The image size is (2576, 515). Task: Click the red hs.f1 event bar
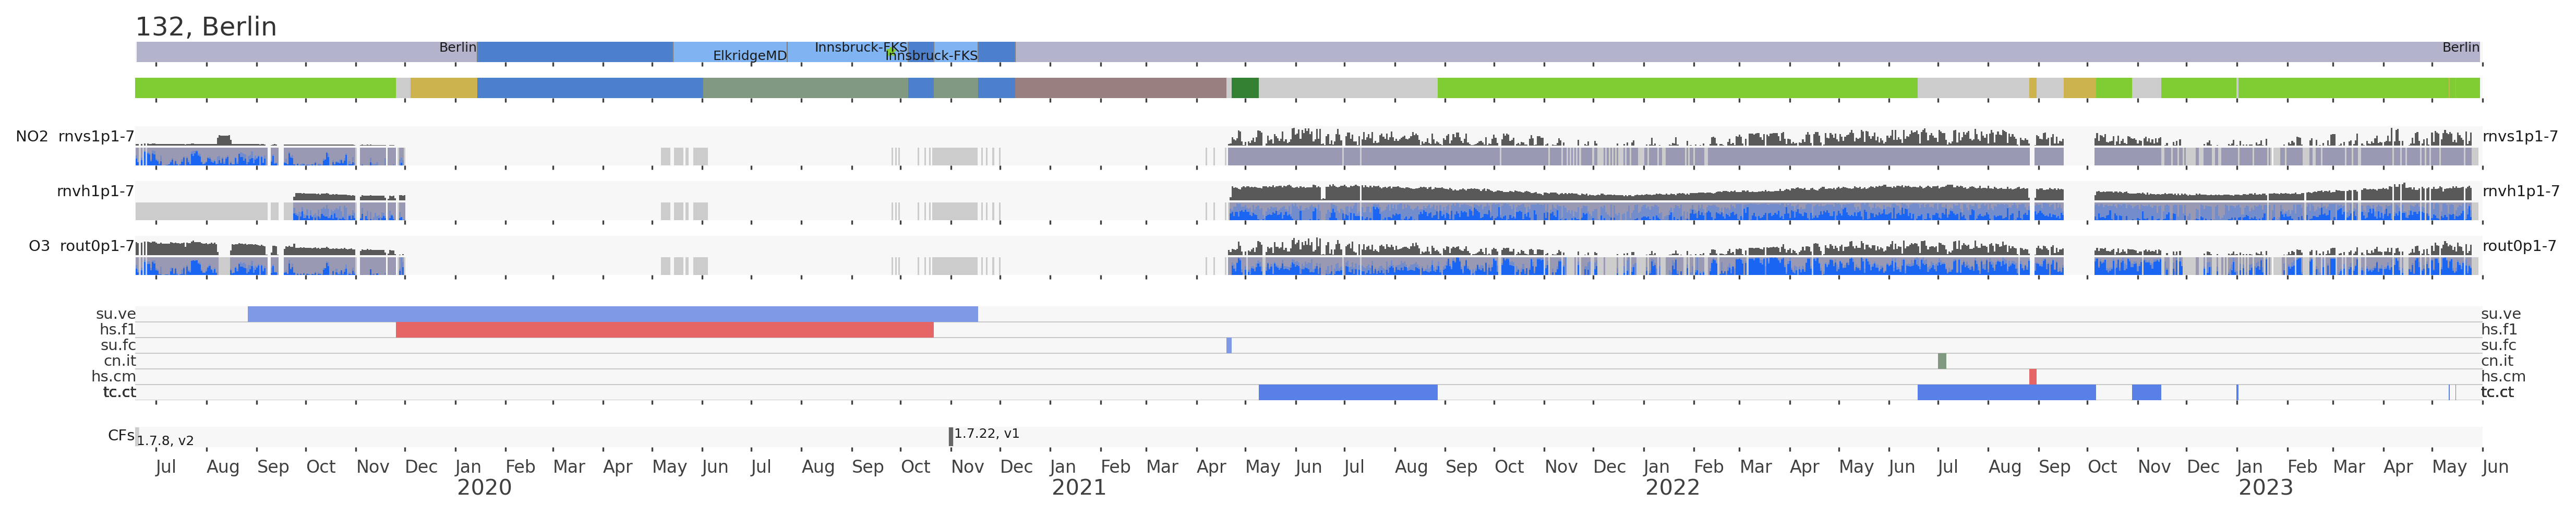tap(664, 330)
